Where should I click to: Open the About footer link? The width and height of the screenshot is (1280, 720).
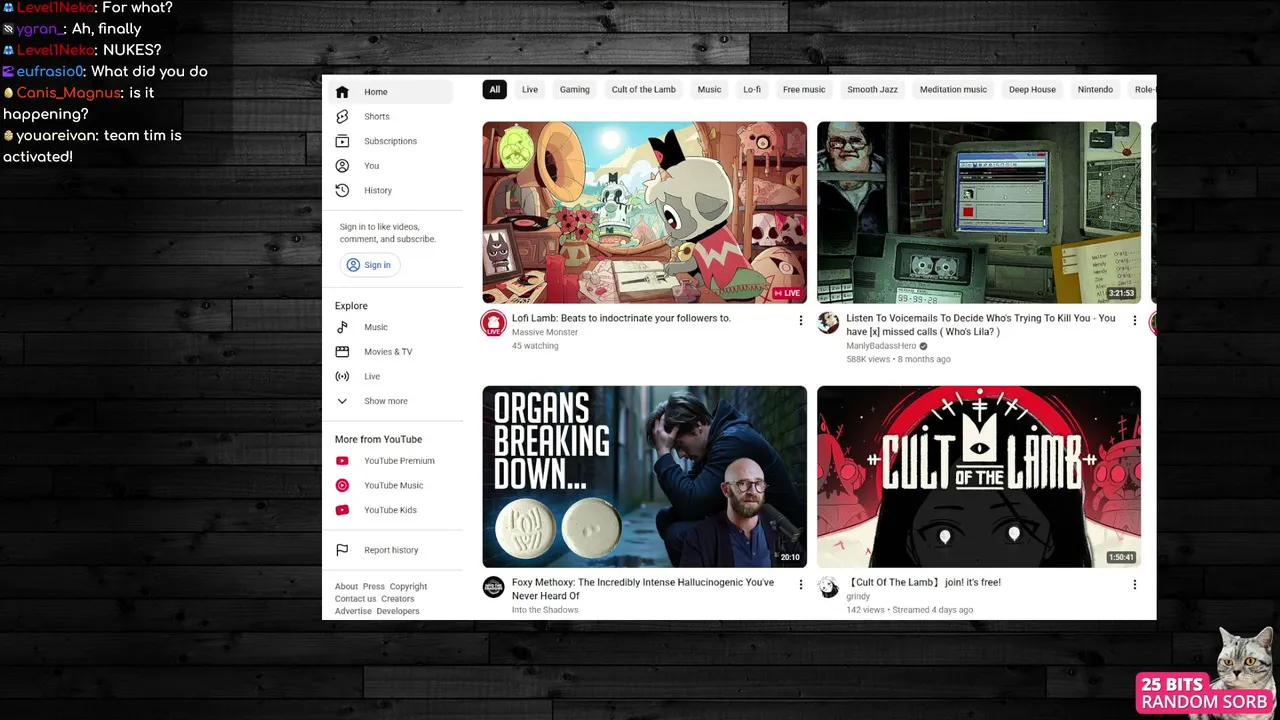coord(346,587)
